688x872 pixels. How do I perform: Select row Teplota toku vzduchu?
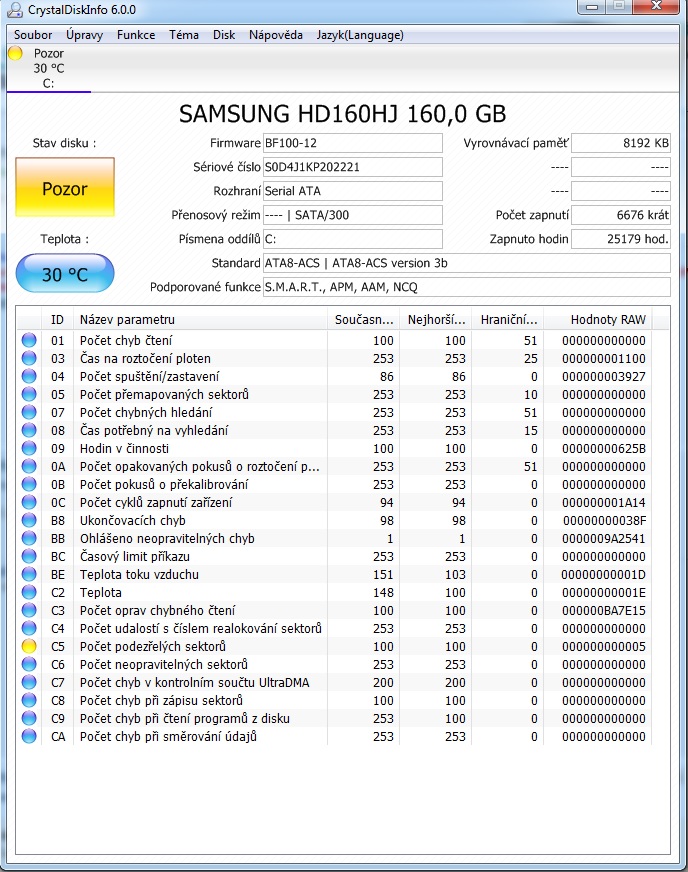pos(334,574)
